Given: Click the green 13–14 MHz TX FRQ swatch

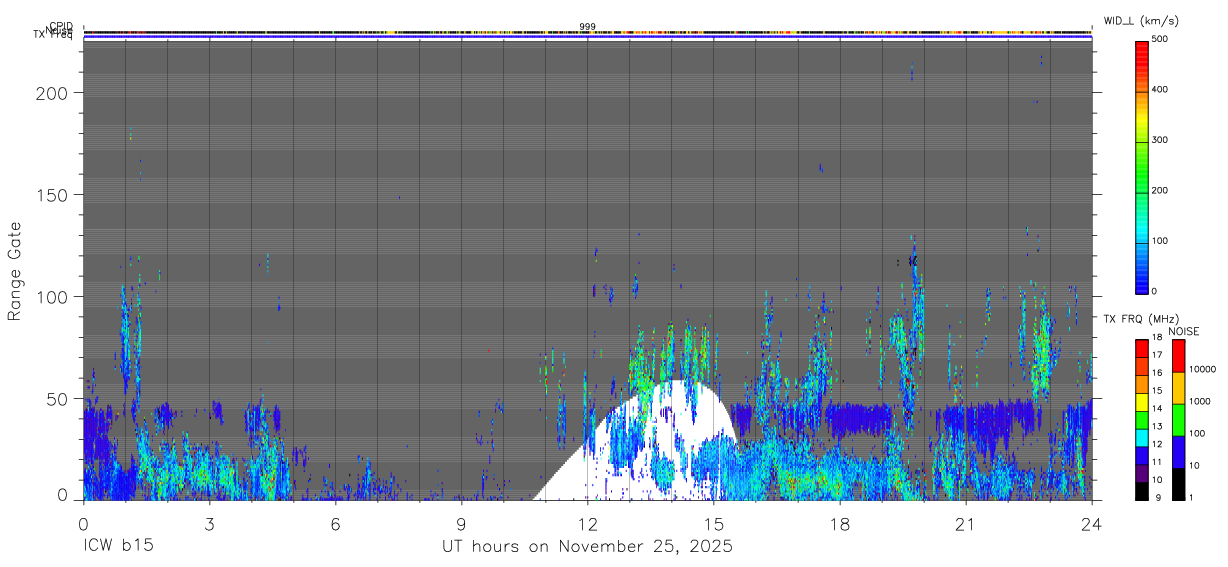Looking at the screenshot, I should [x=1142, y=419].
